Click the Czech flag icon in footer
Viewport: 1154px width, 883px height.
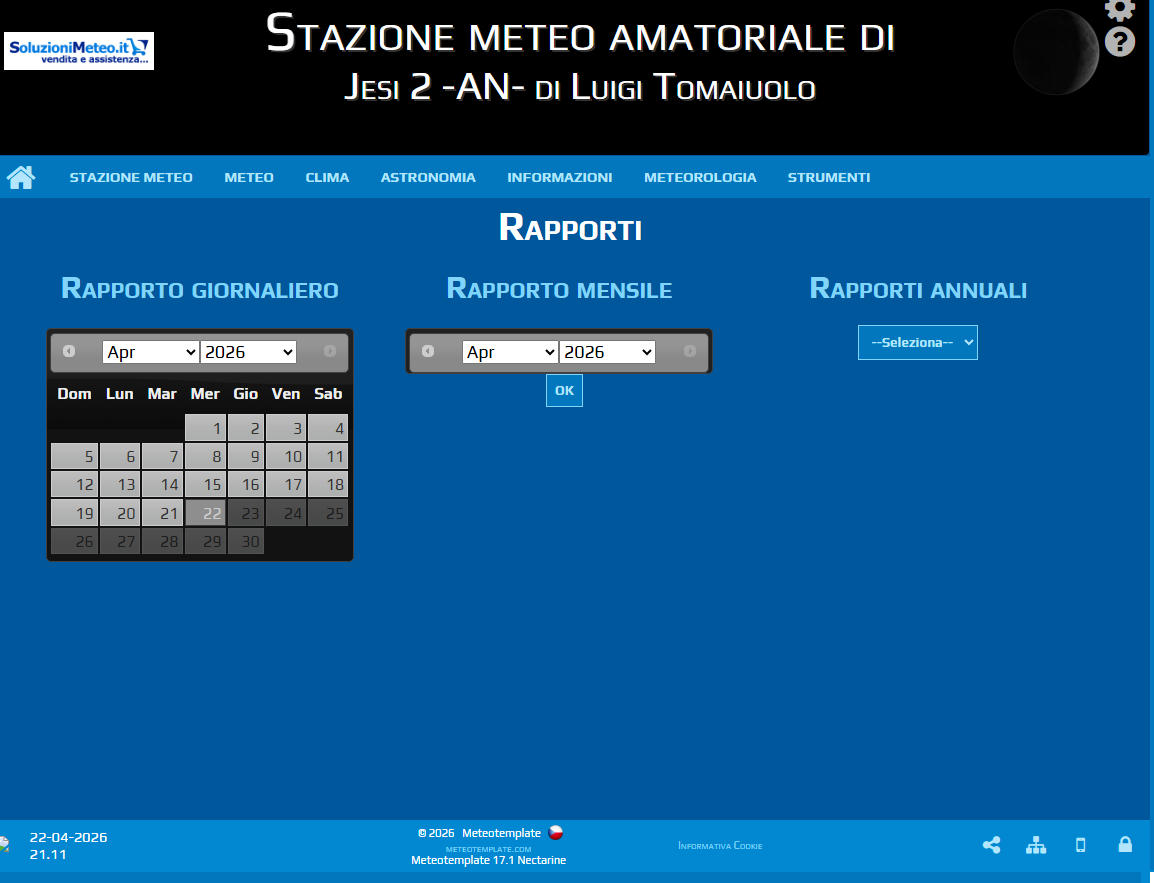(x=556, y=833)
